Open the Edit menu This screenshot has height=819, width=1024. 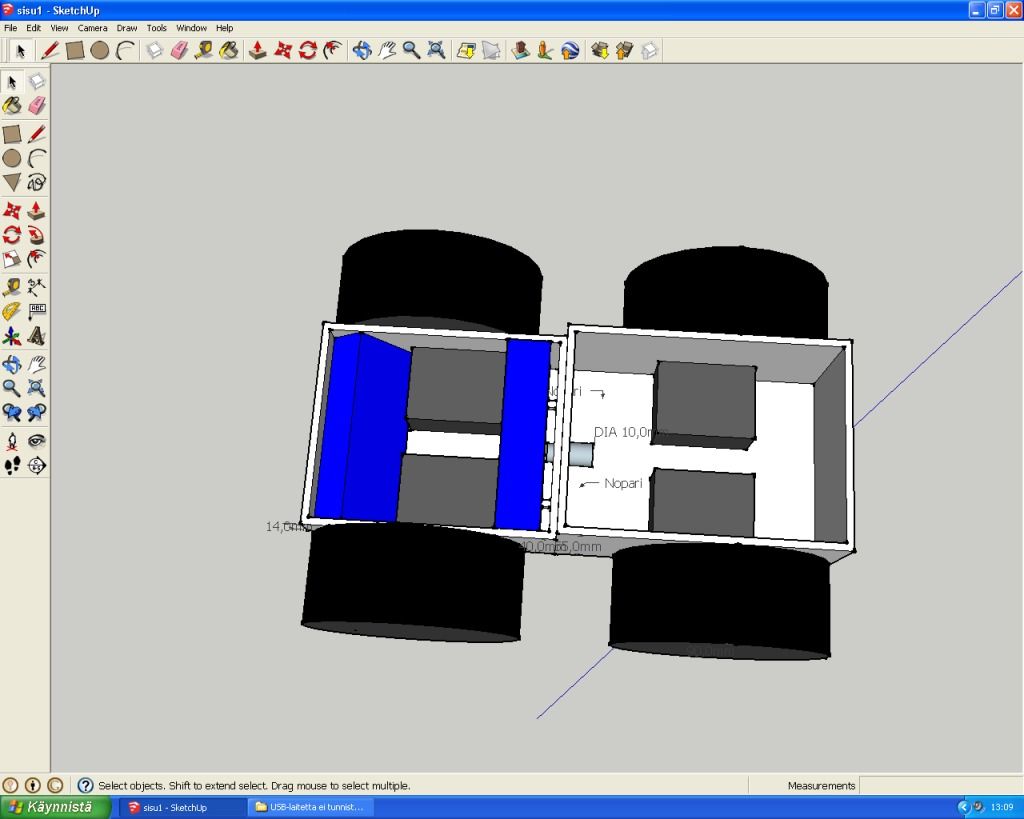point(33,28)
